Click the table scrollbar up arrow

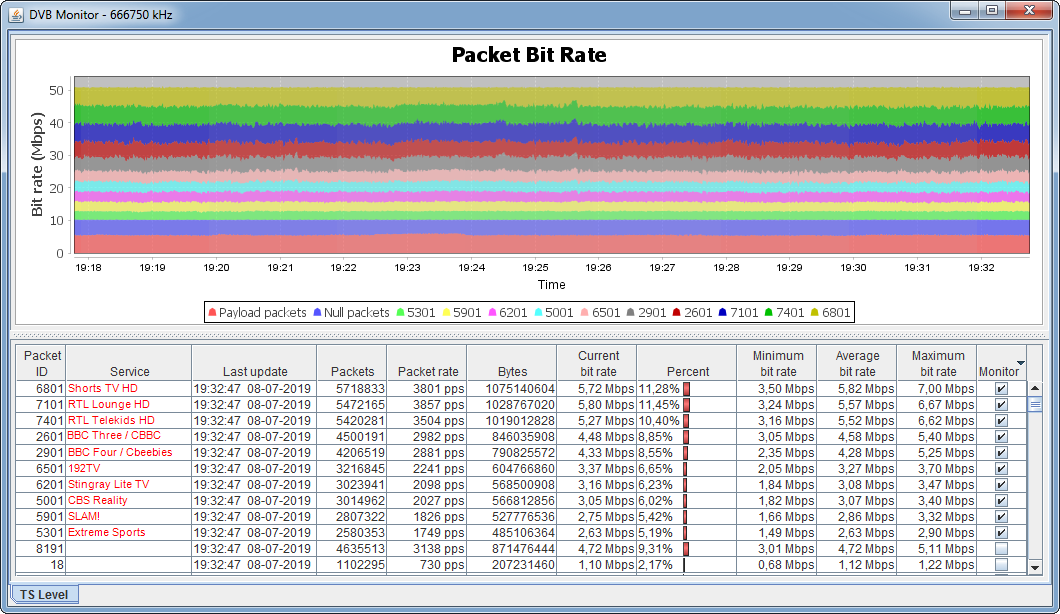[1035, 389]
